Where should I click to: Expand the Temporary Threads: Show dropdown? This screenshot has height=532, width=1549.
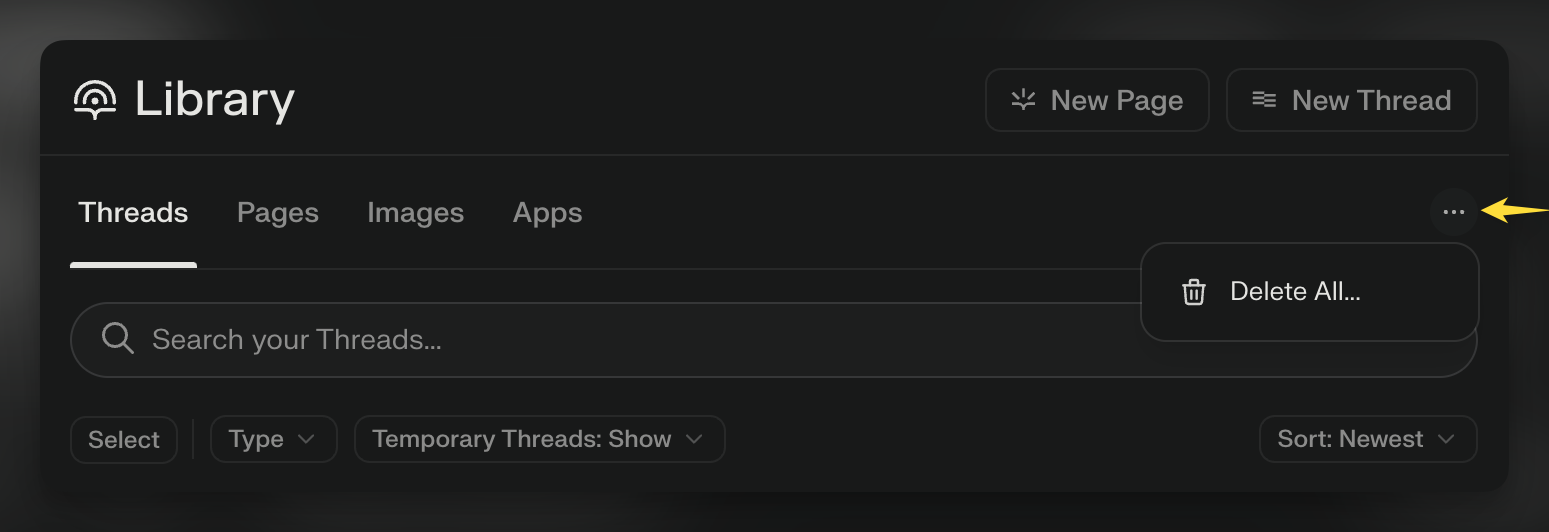click(x=540, y=440)
